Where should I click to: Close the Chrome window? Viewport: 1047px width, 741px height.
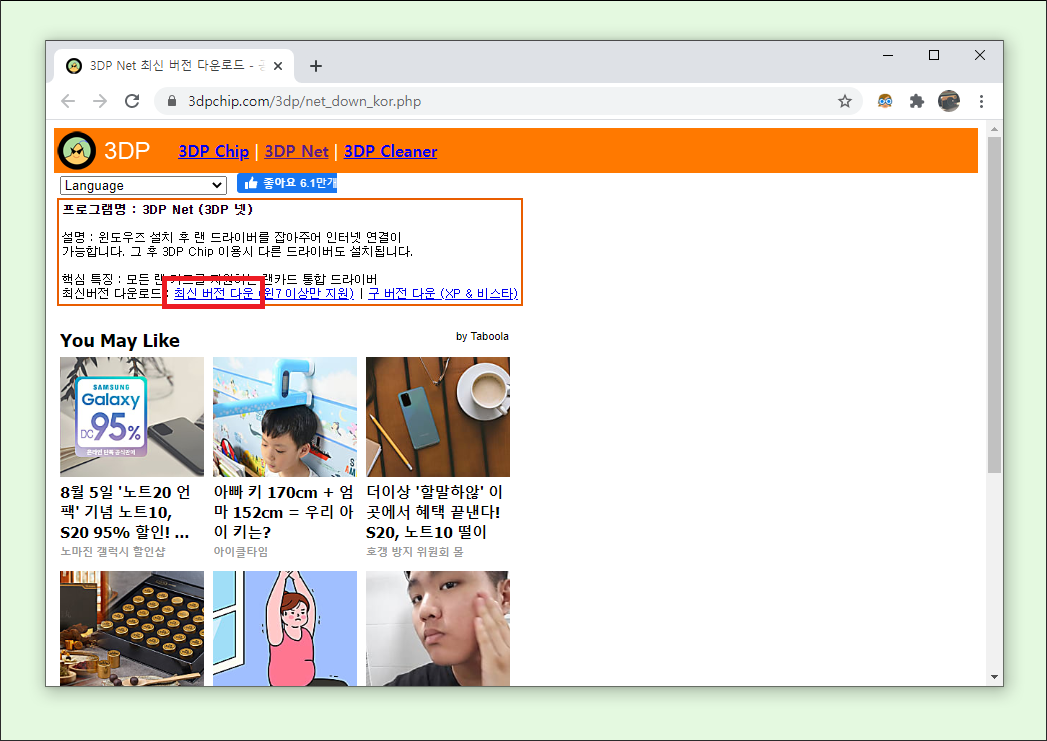pos(980,55)
